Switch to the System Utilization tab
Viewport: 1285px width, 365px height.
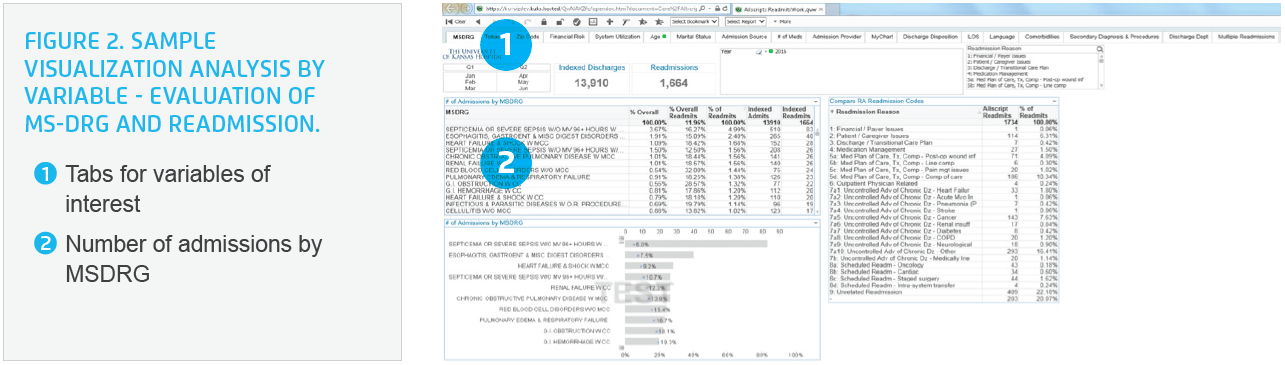click(x=617, y=37)
